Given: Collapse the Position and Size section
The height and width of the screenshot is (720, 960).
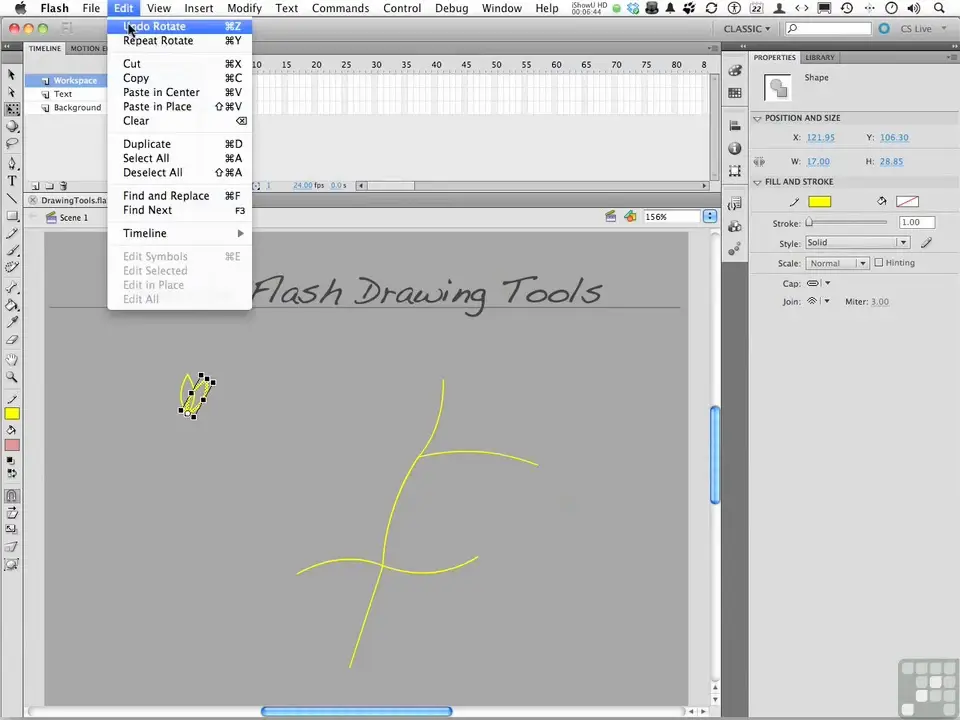Looking at the screenshot, I should 757,118.
